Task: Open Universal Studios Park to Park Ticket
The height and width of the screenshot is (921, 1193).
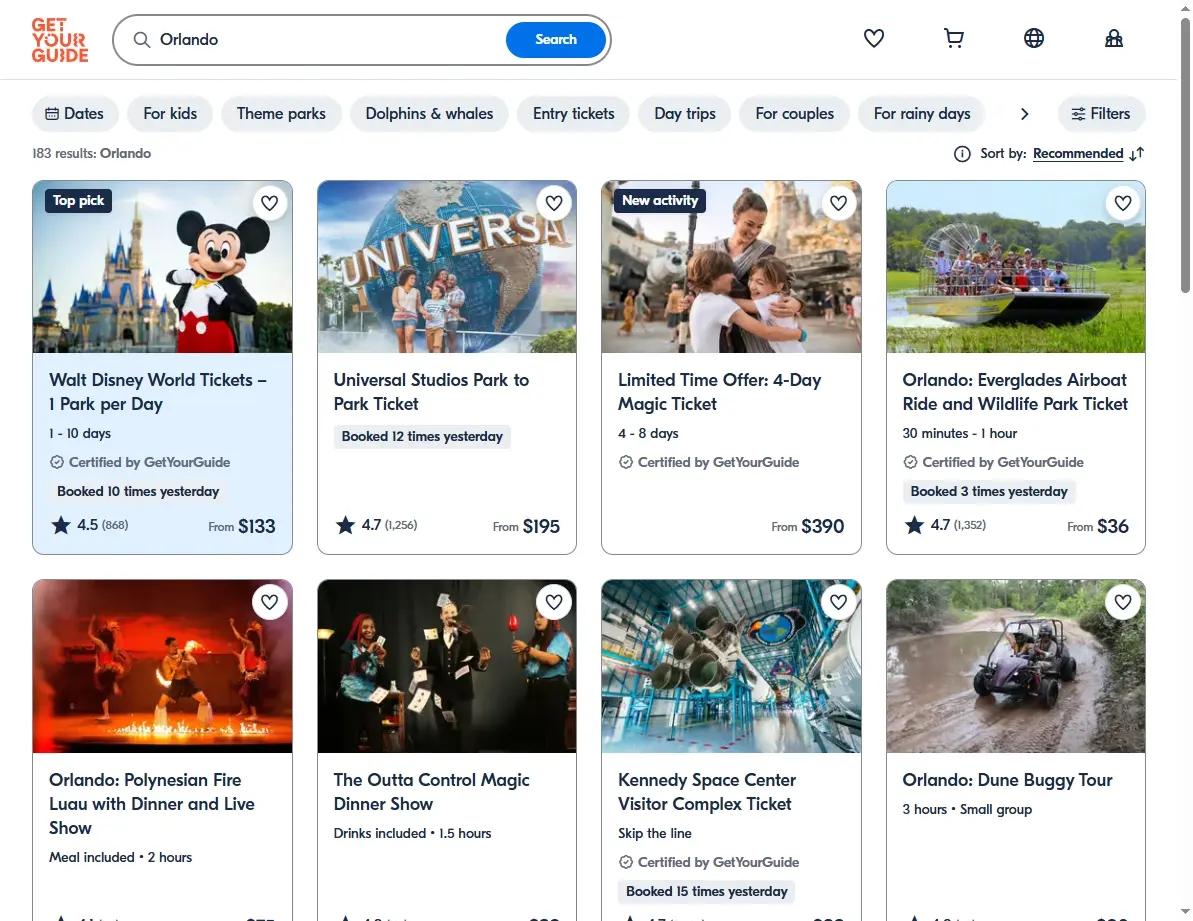Action: (431, 392)
